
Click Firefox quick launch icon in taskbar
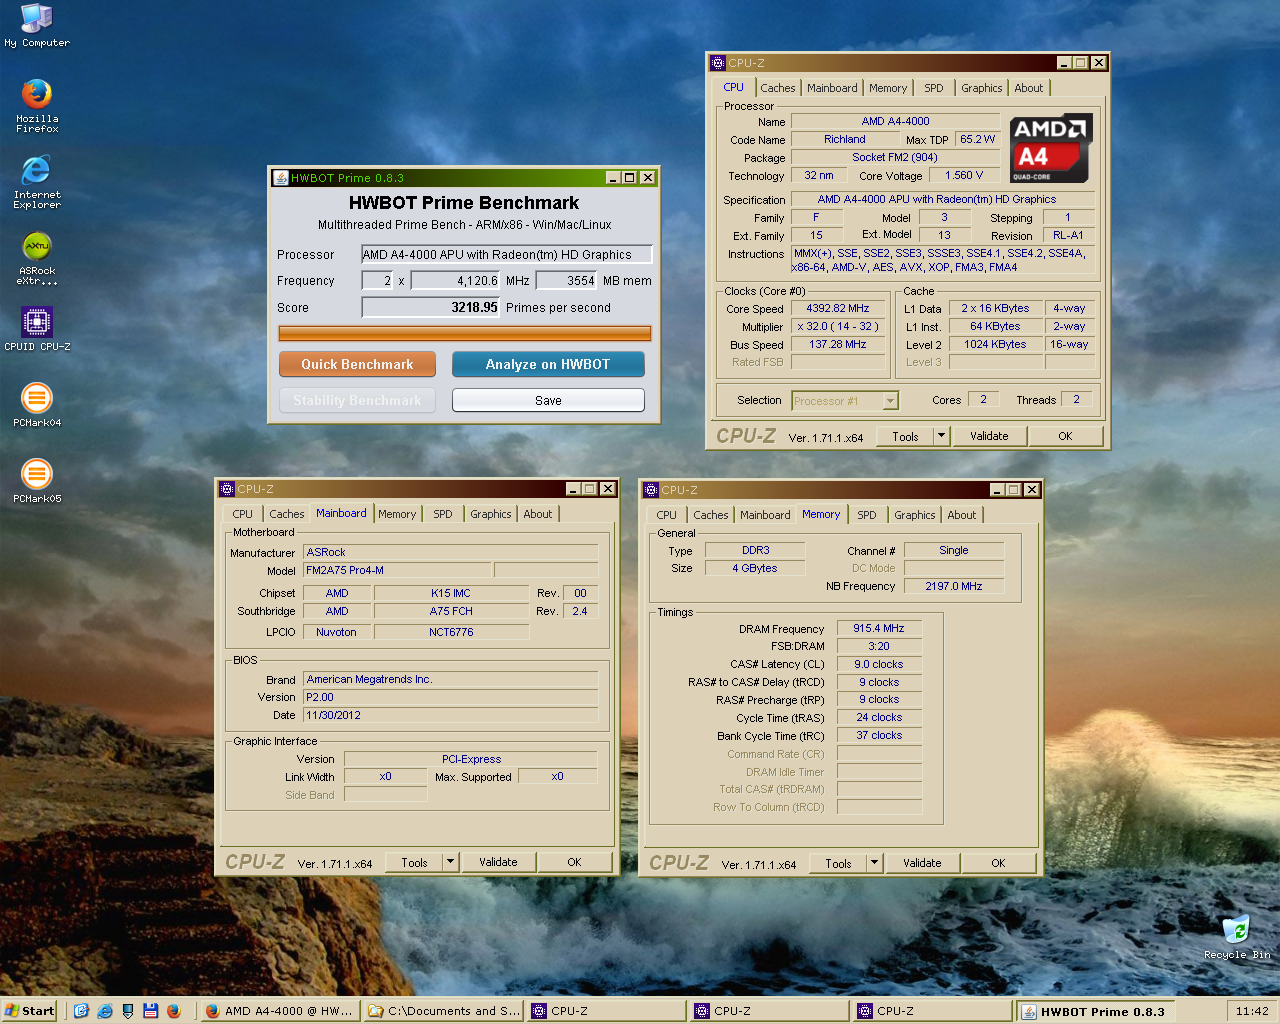coord(174,1011)
